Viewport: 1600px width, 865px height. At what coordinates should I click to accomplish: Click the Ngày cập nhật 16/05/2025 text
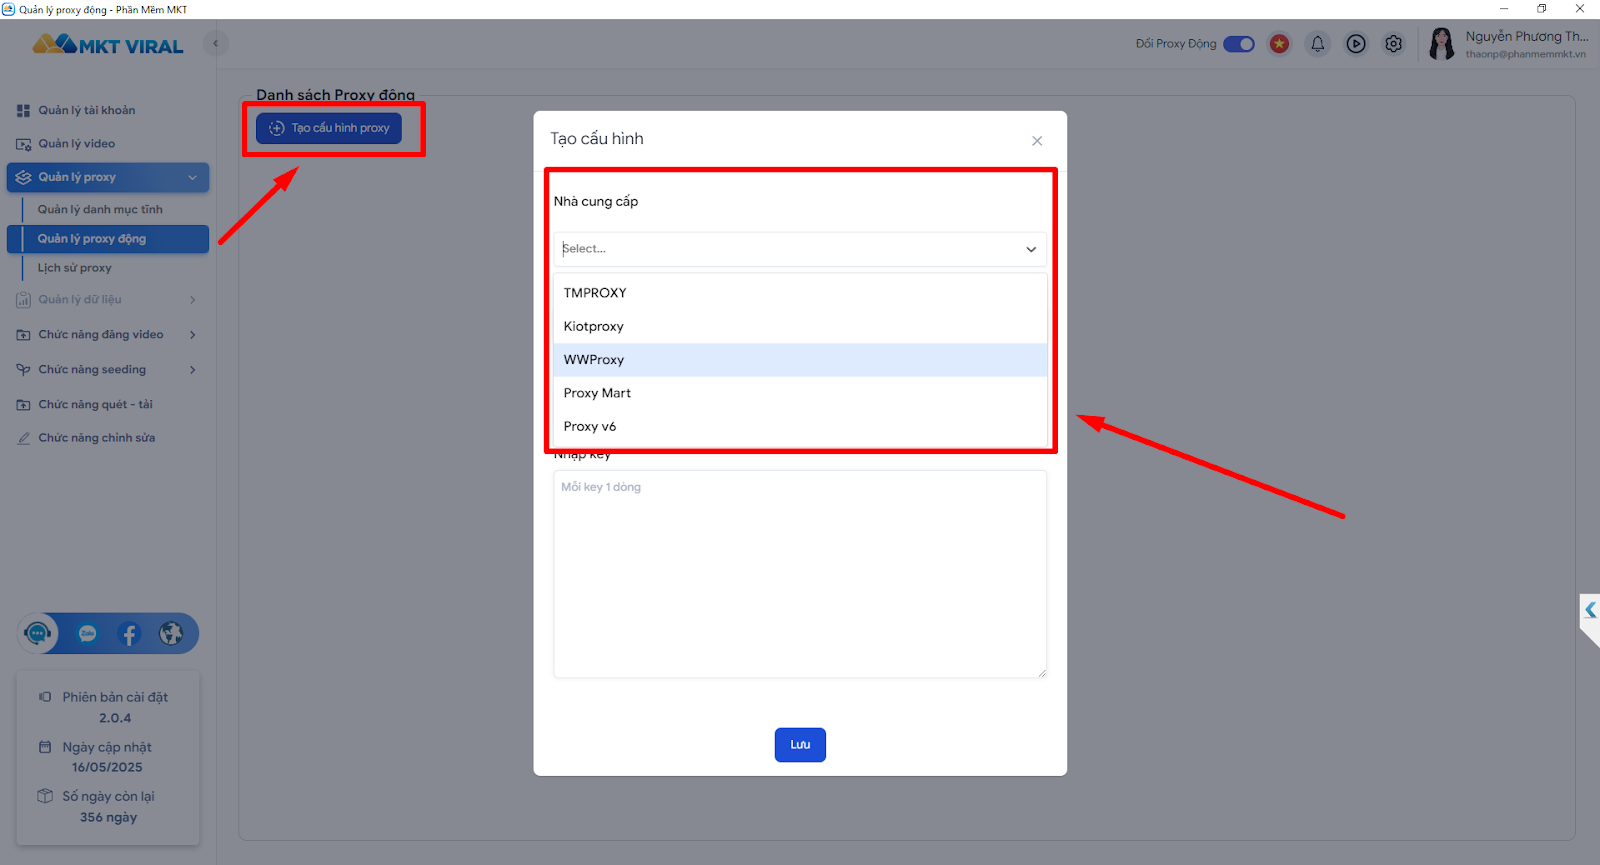pos(107,758)
